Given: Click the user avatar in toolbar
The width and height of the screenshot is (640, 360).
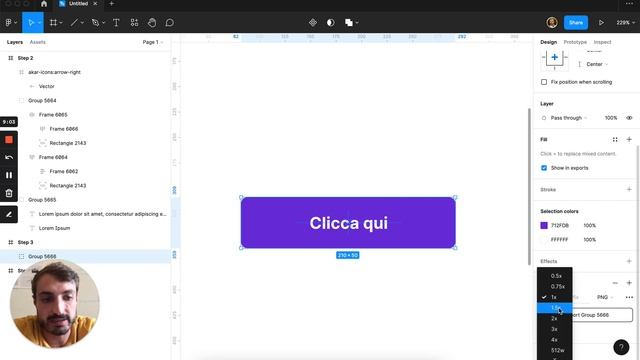Looking at the screenshot, I should 552,23.
